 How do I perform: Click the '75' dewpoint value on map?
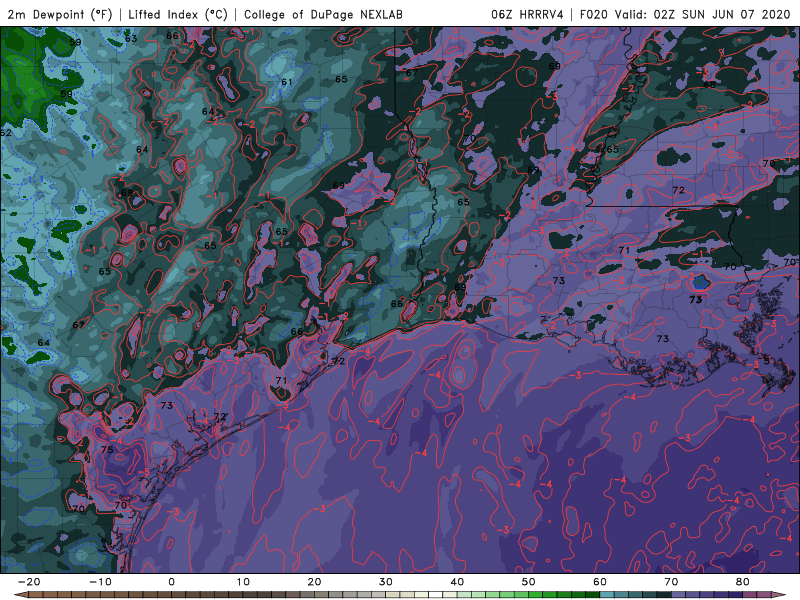pos(107,449)
